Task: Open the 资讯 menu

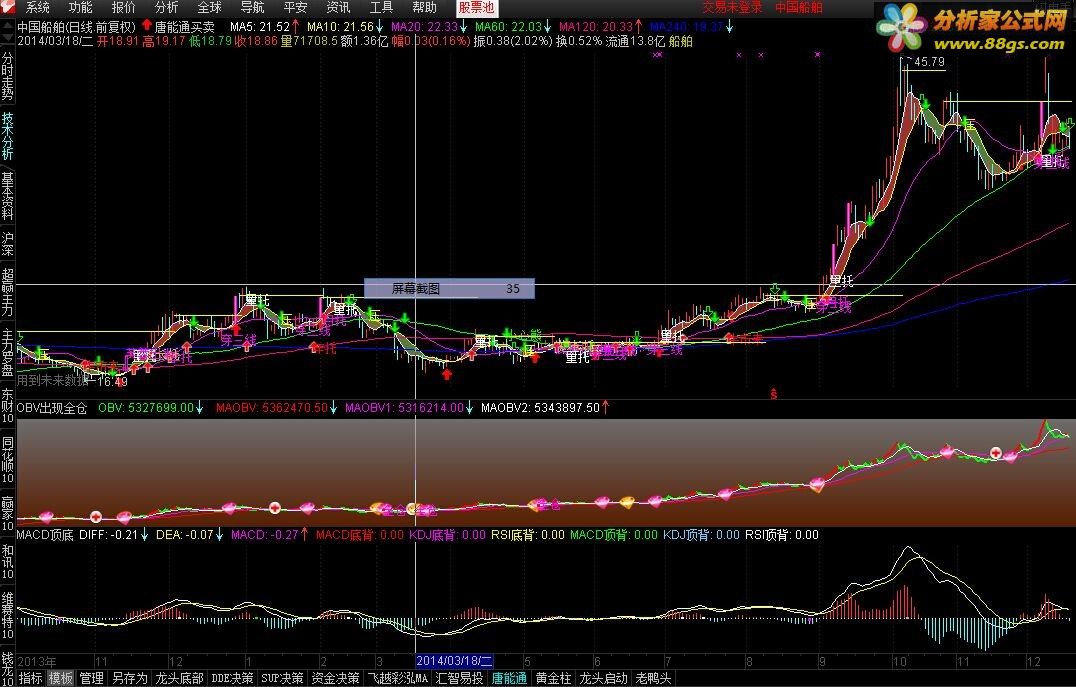Action: [x=338, y=8]
